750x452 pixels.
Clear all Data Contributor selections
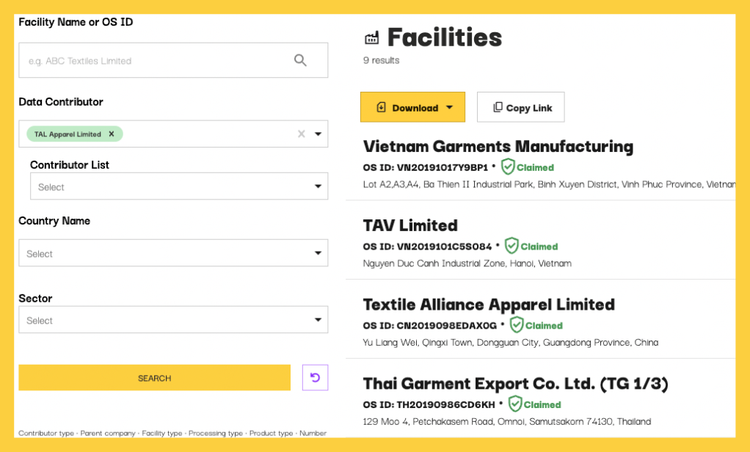point(301,134)
